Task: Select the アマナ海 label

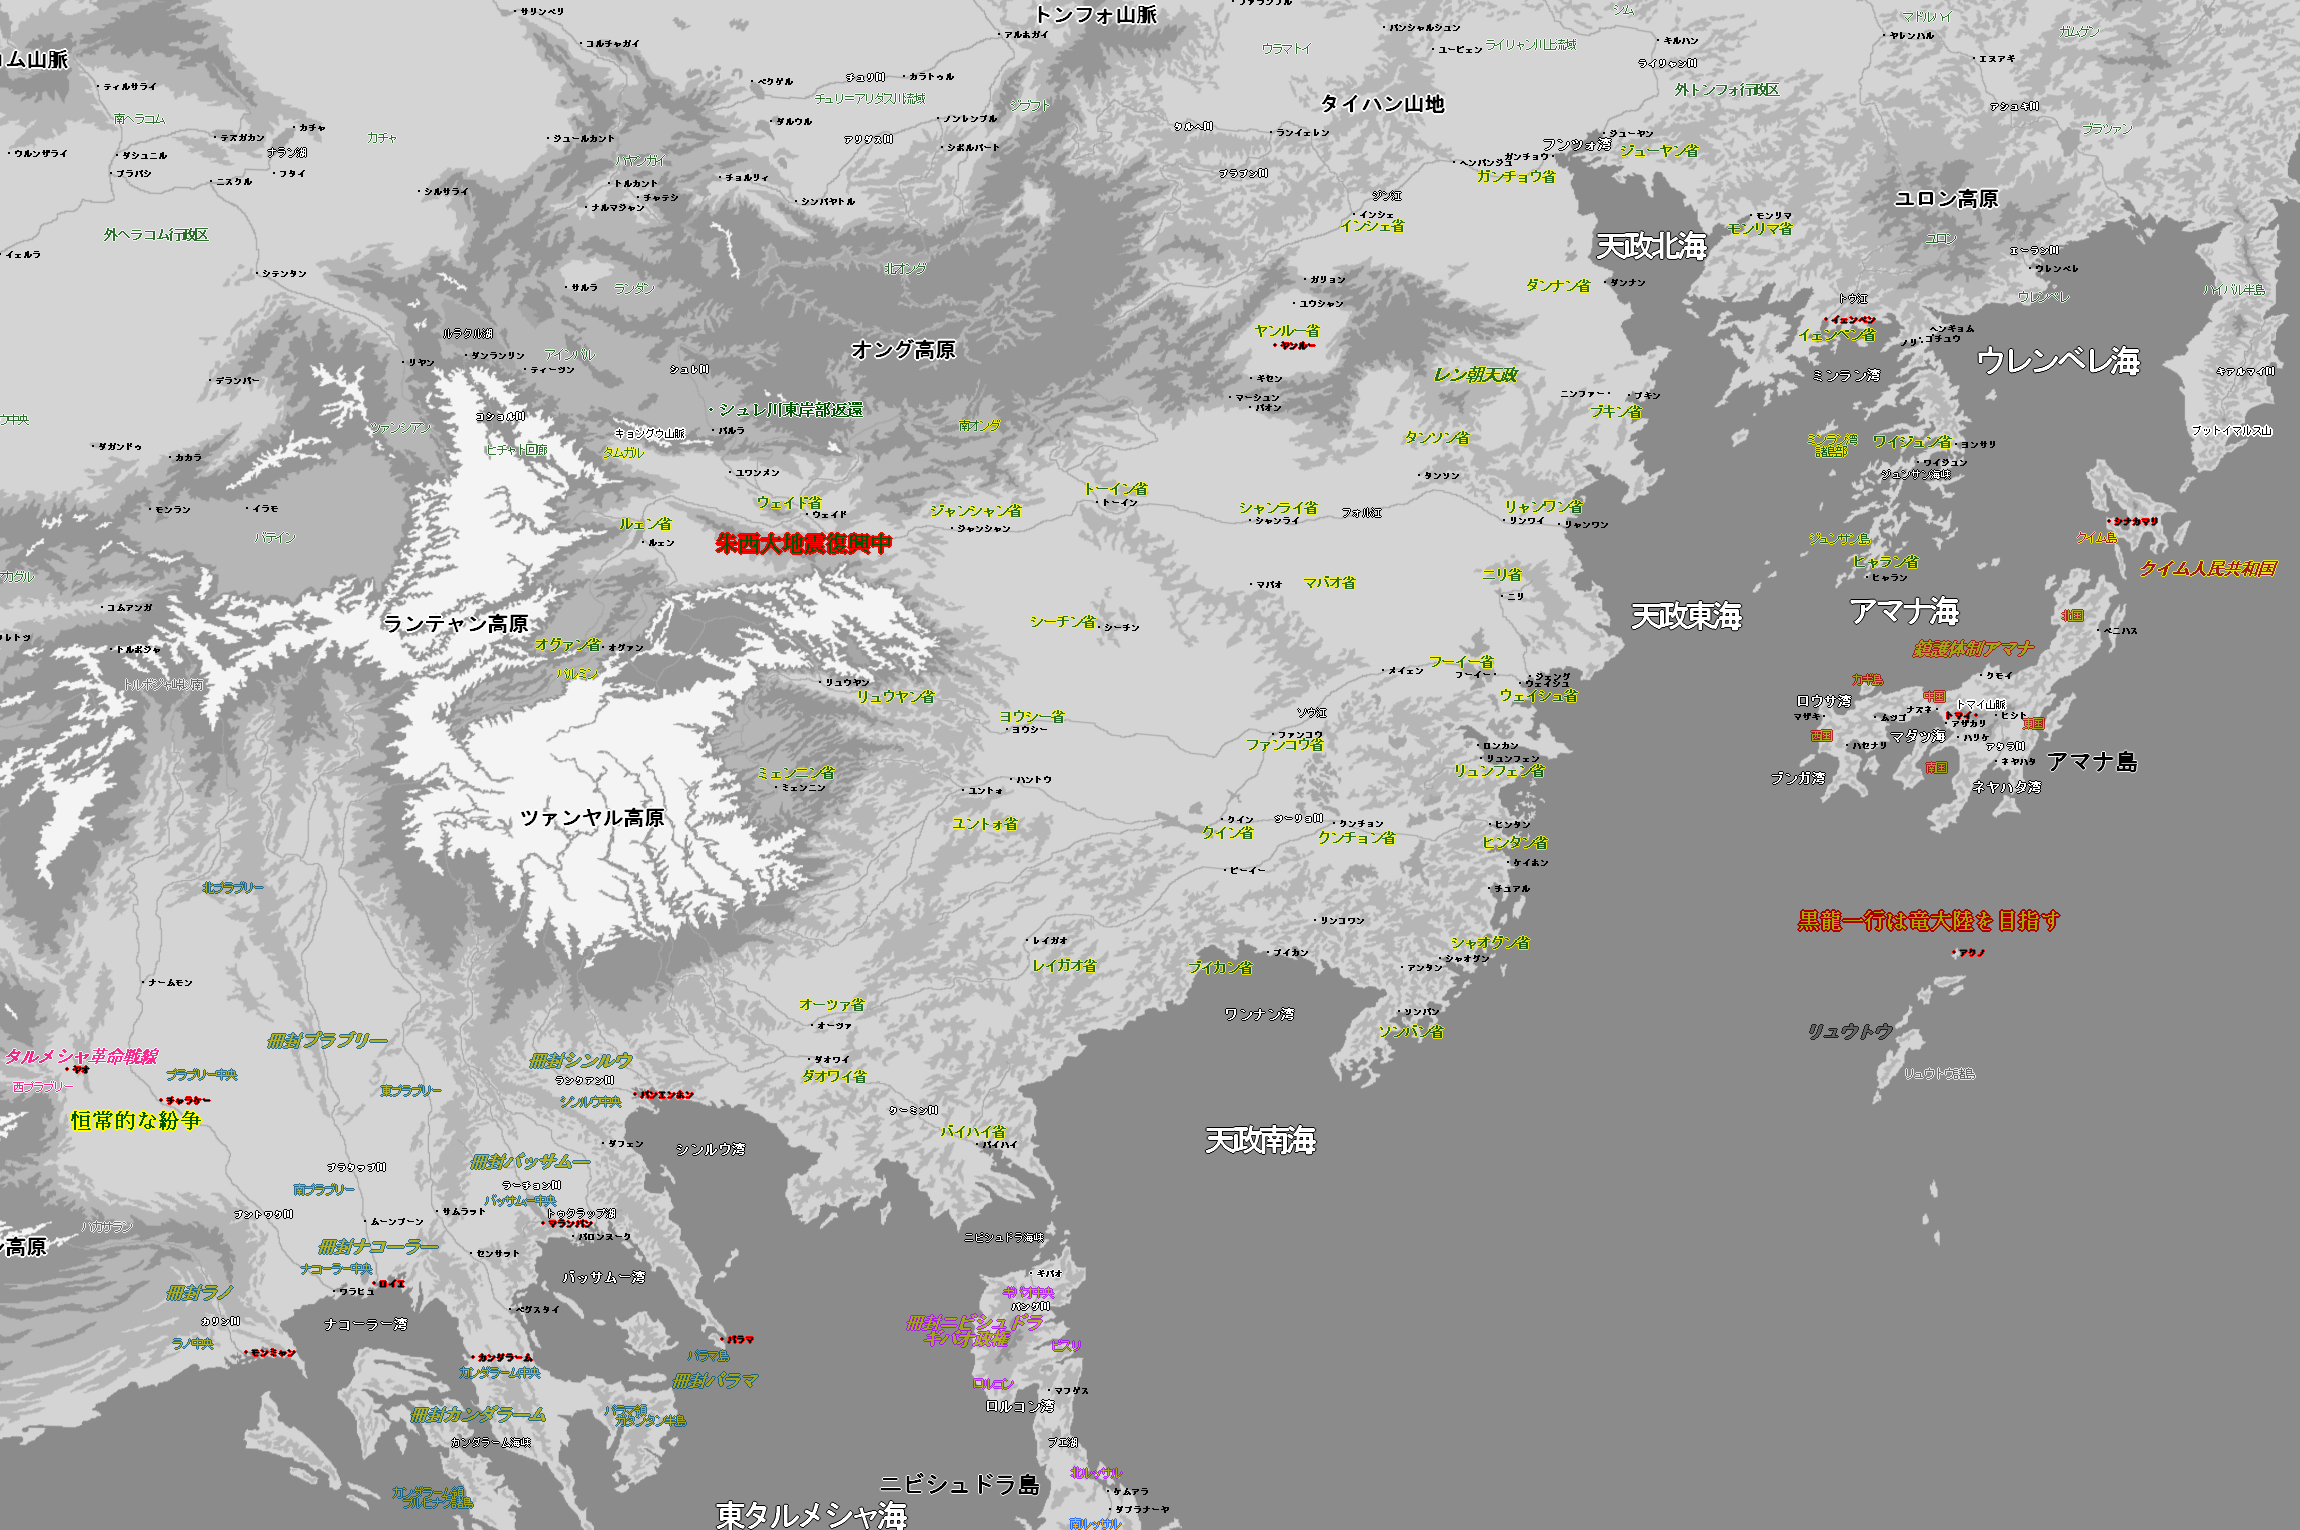Action: point(1903,610)
